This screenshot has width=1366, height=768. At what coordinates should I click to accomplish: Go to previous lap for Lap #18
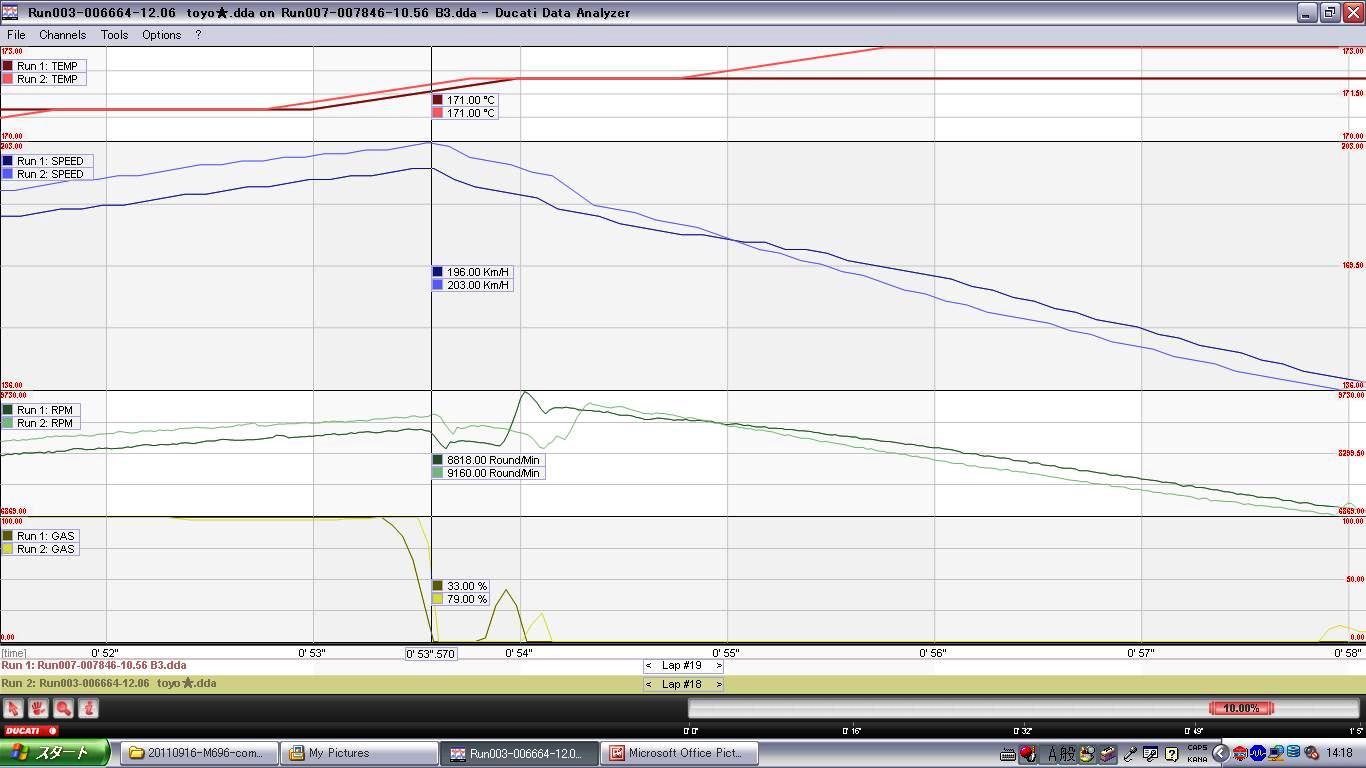649,685
